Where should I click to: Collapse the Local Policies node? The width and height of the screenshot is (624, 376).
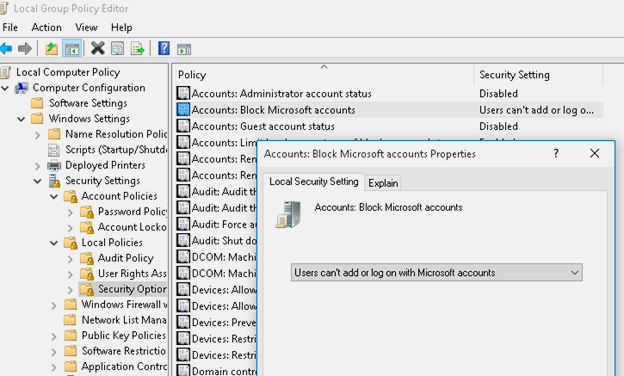(54, 243)
